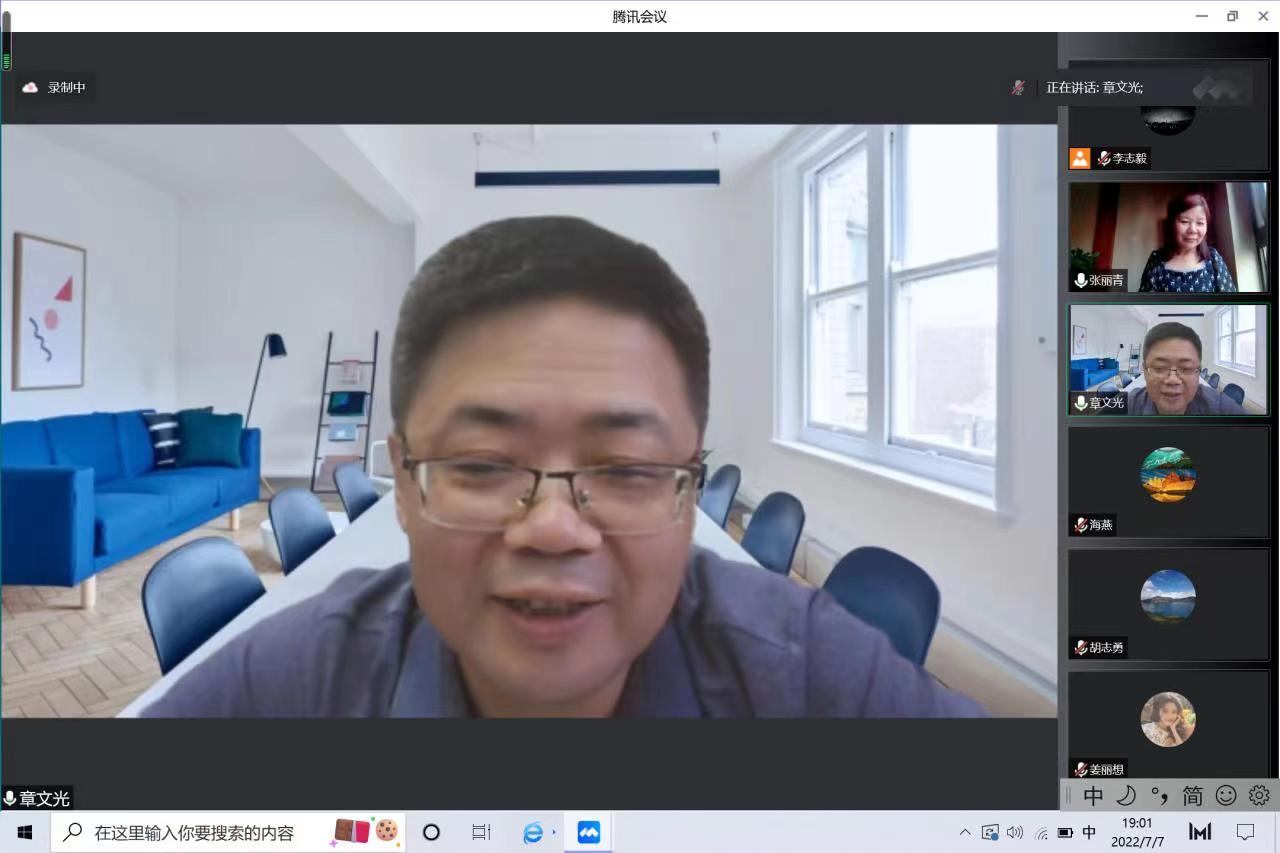
Task: Select 张丽青's video thumbnail
Action: point(1168,237)
